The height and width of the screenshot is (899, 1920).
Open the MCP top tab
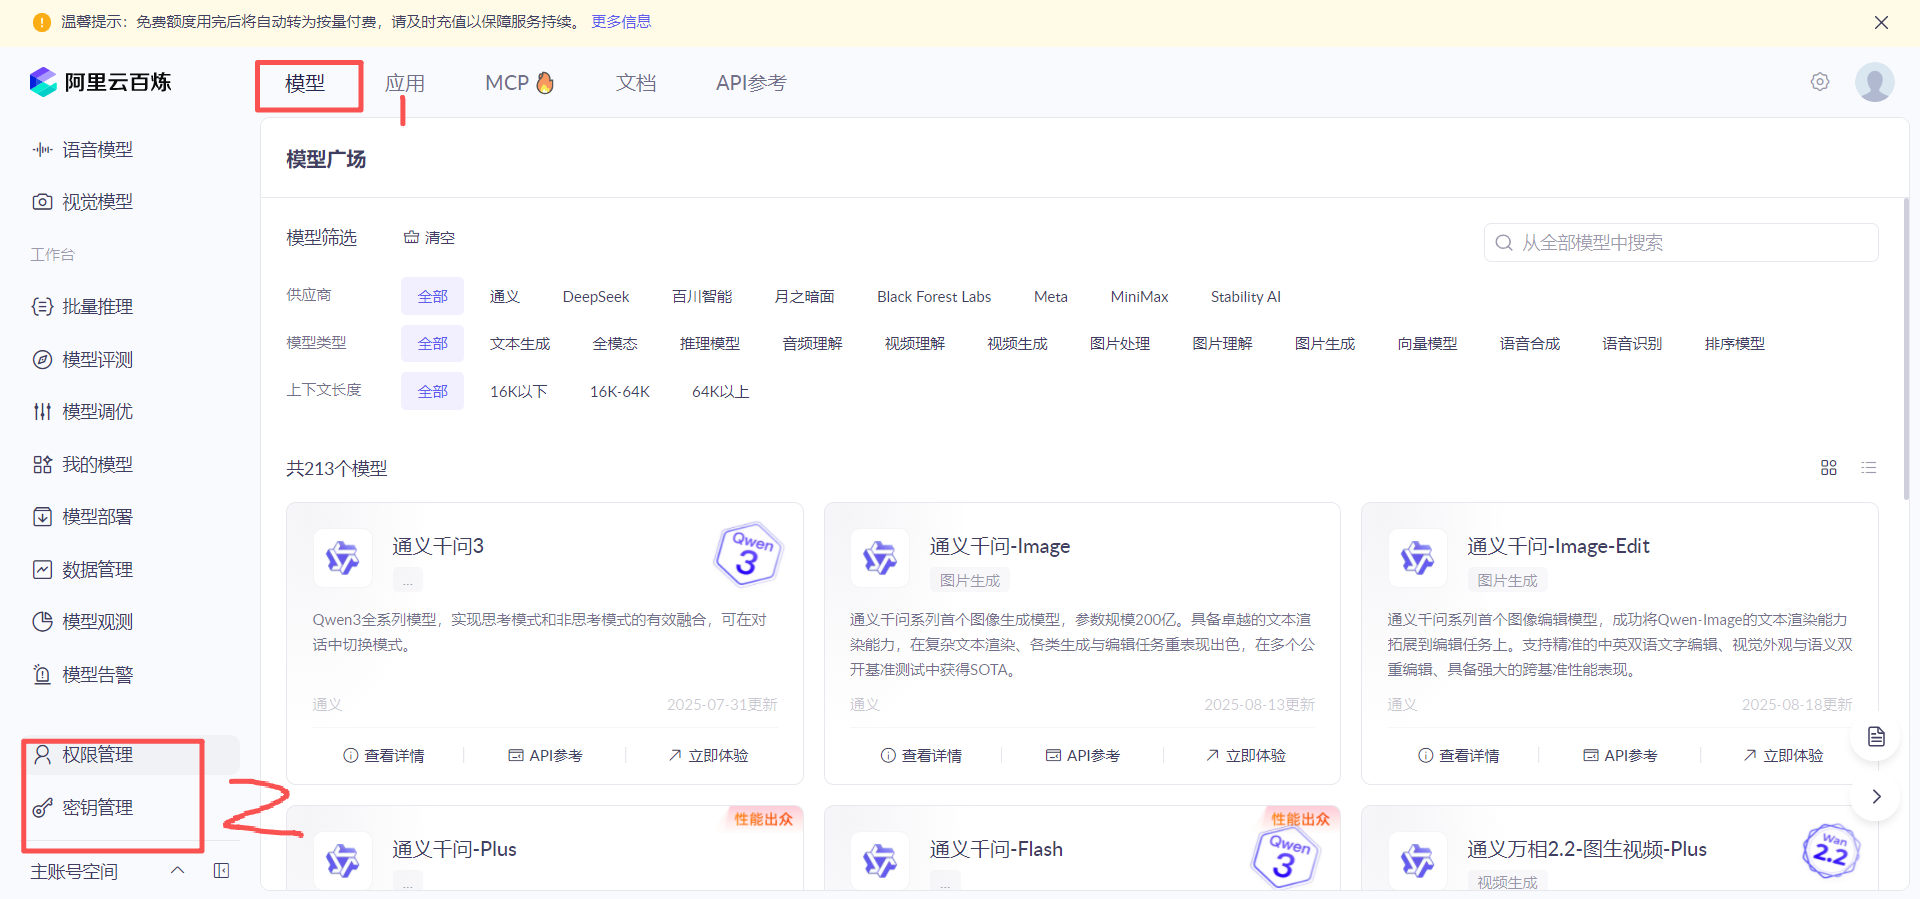pyautogui.click(x=519, y=83)
